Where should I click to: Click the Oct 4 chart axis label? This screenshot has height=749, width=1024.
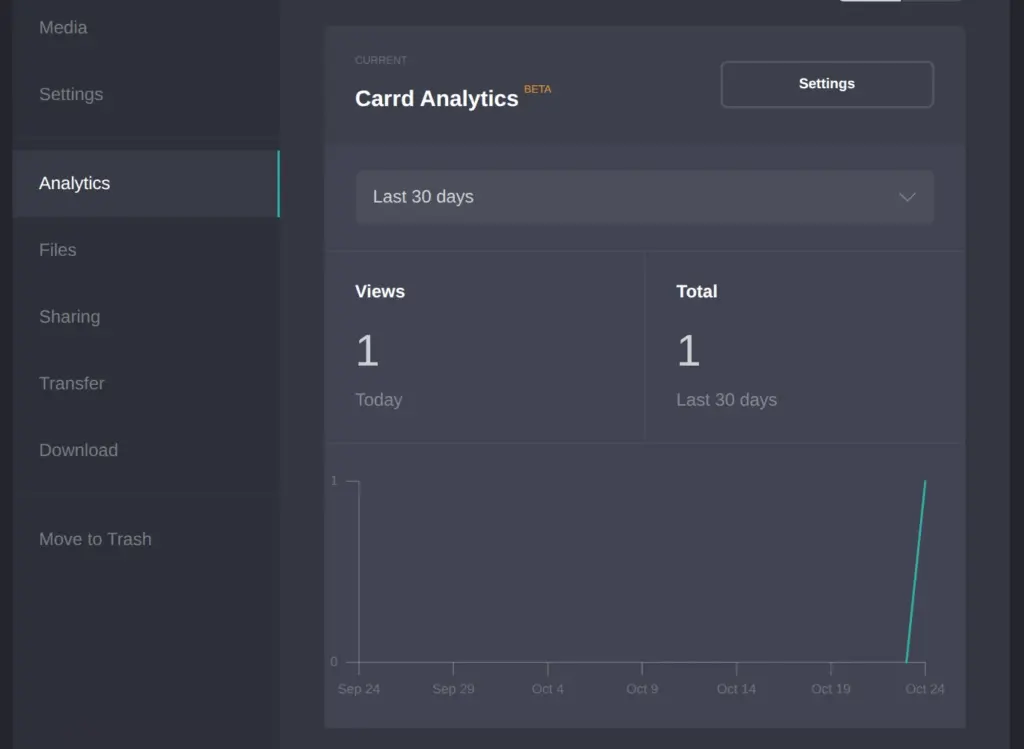547,689
